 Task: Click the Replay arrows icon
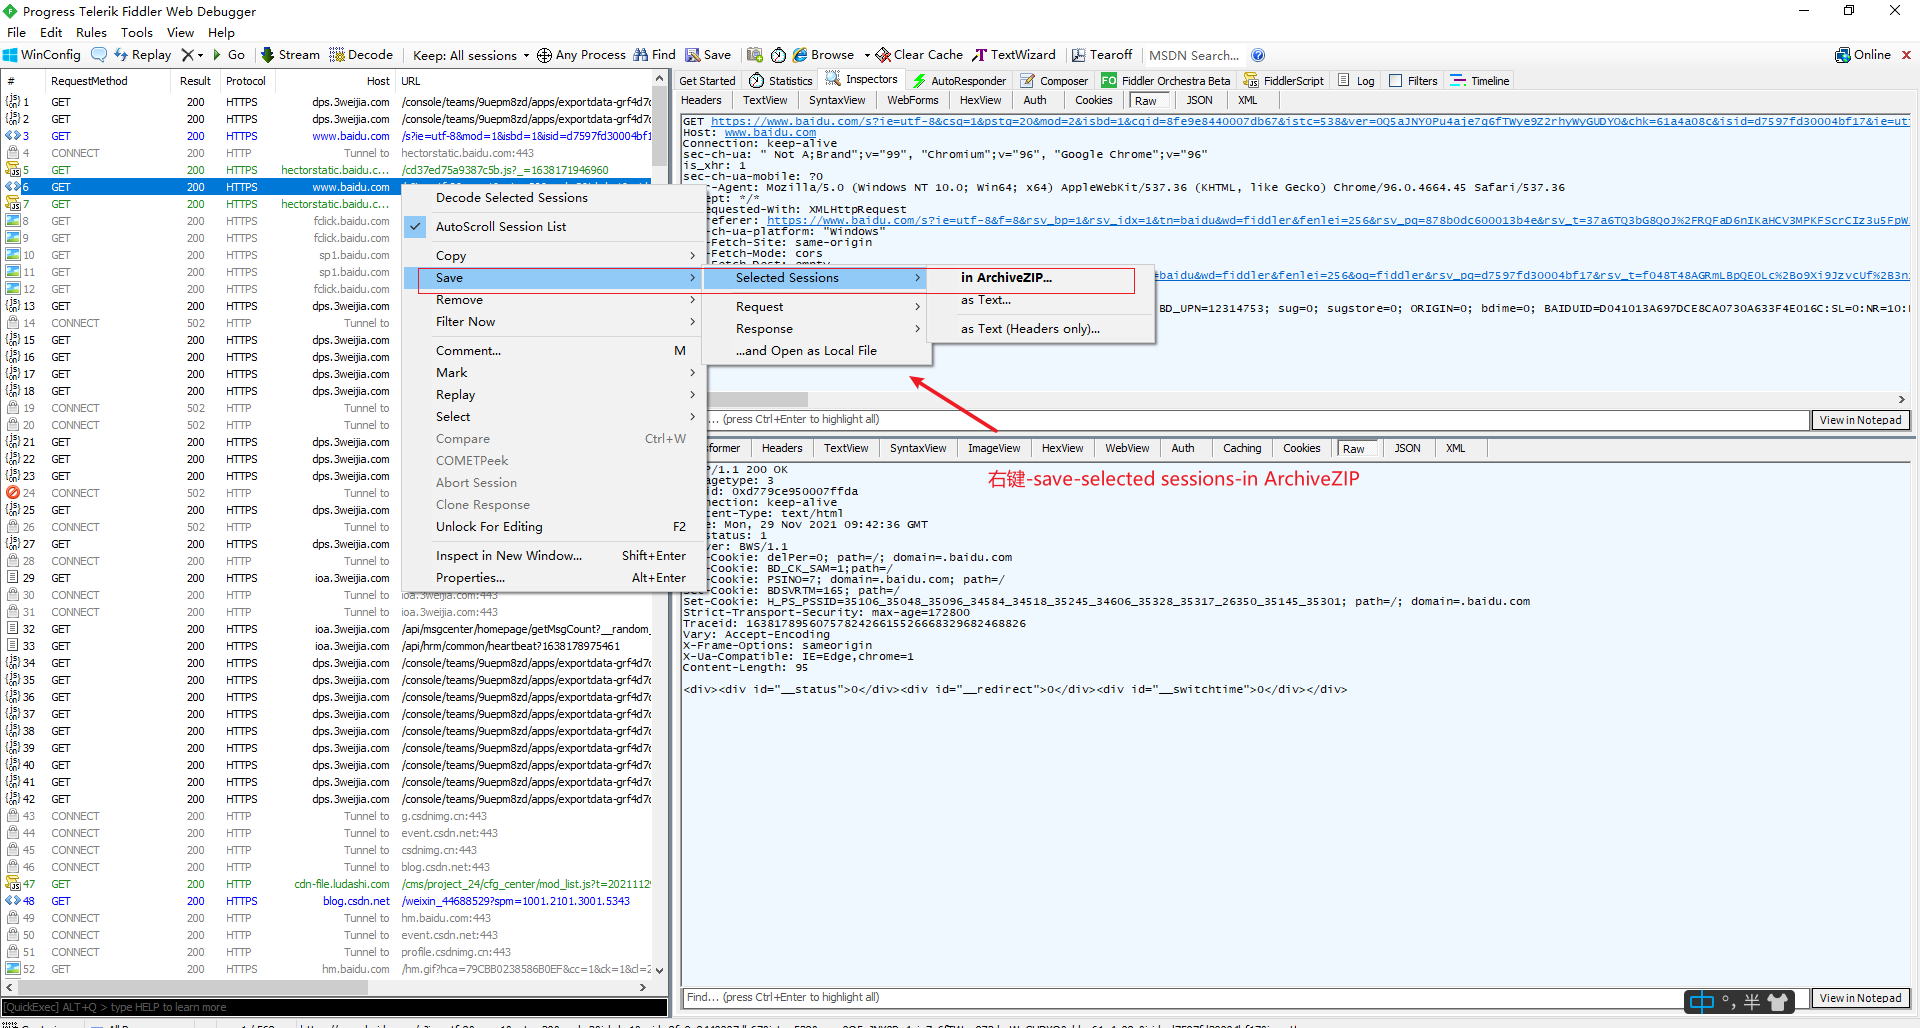pyautogui.click(x=121, y=55)
